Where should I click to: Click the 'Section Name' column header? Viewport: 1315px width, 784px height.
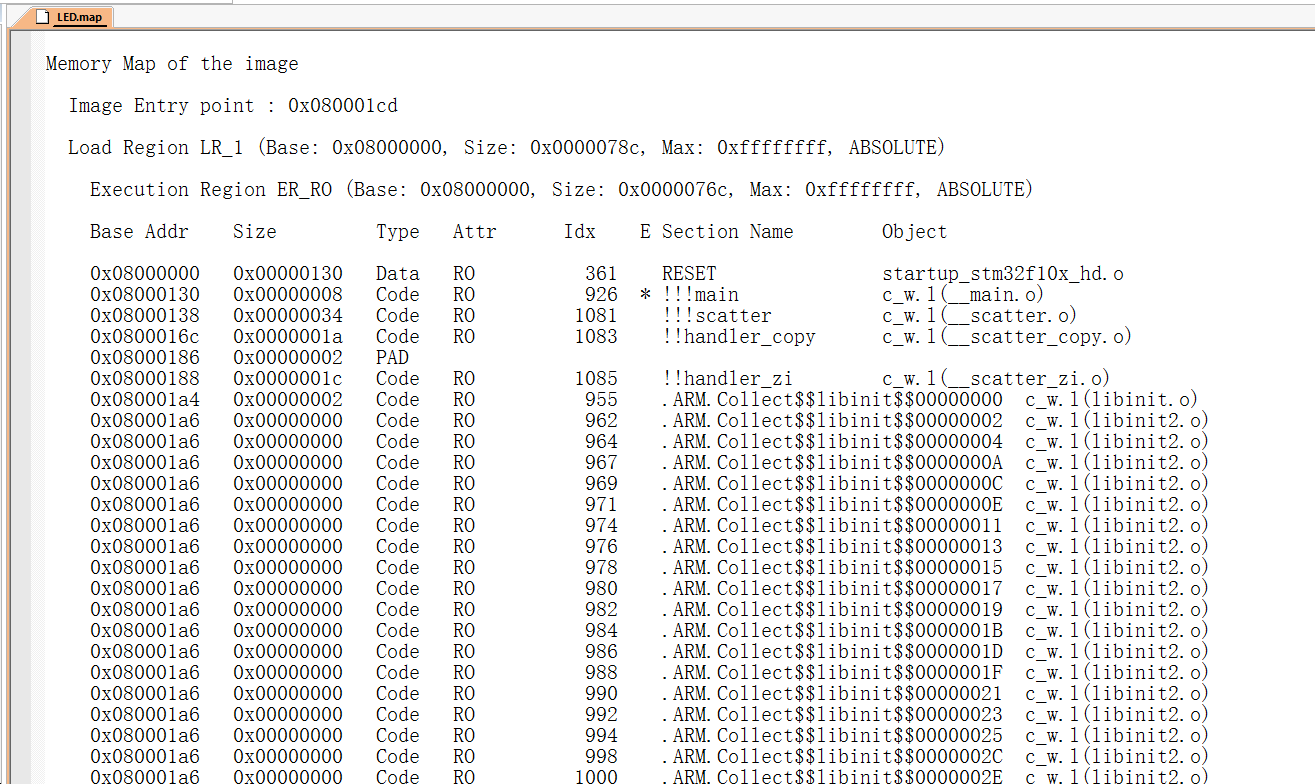click(728, 232)
